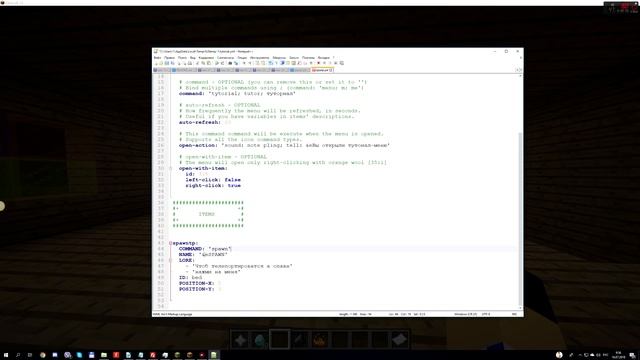Click the Zoom In toolbar icon

point(244,63)
